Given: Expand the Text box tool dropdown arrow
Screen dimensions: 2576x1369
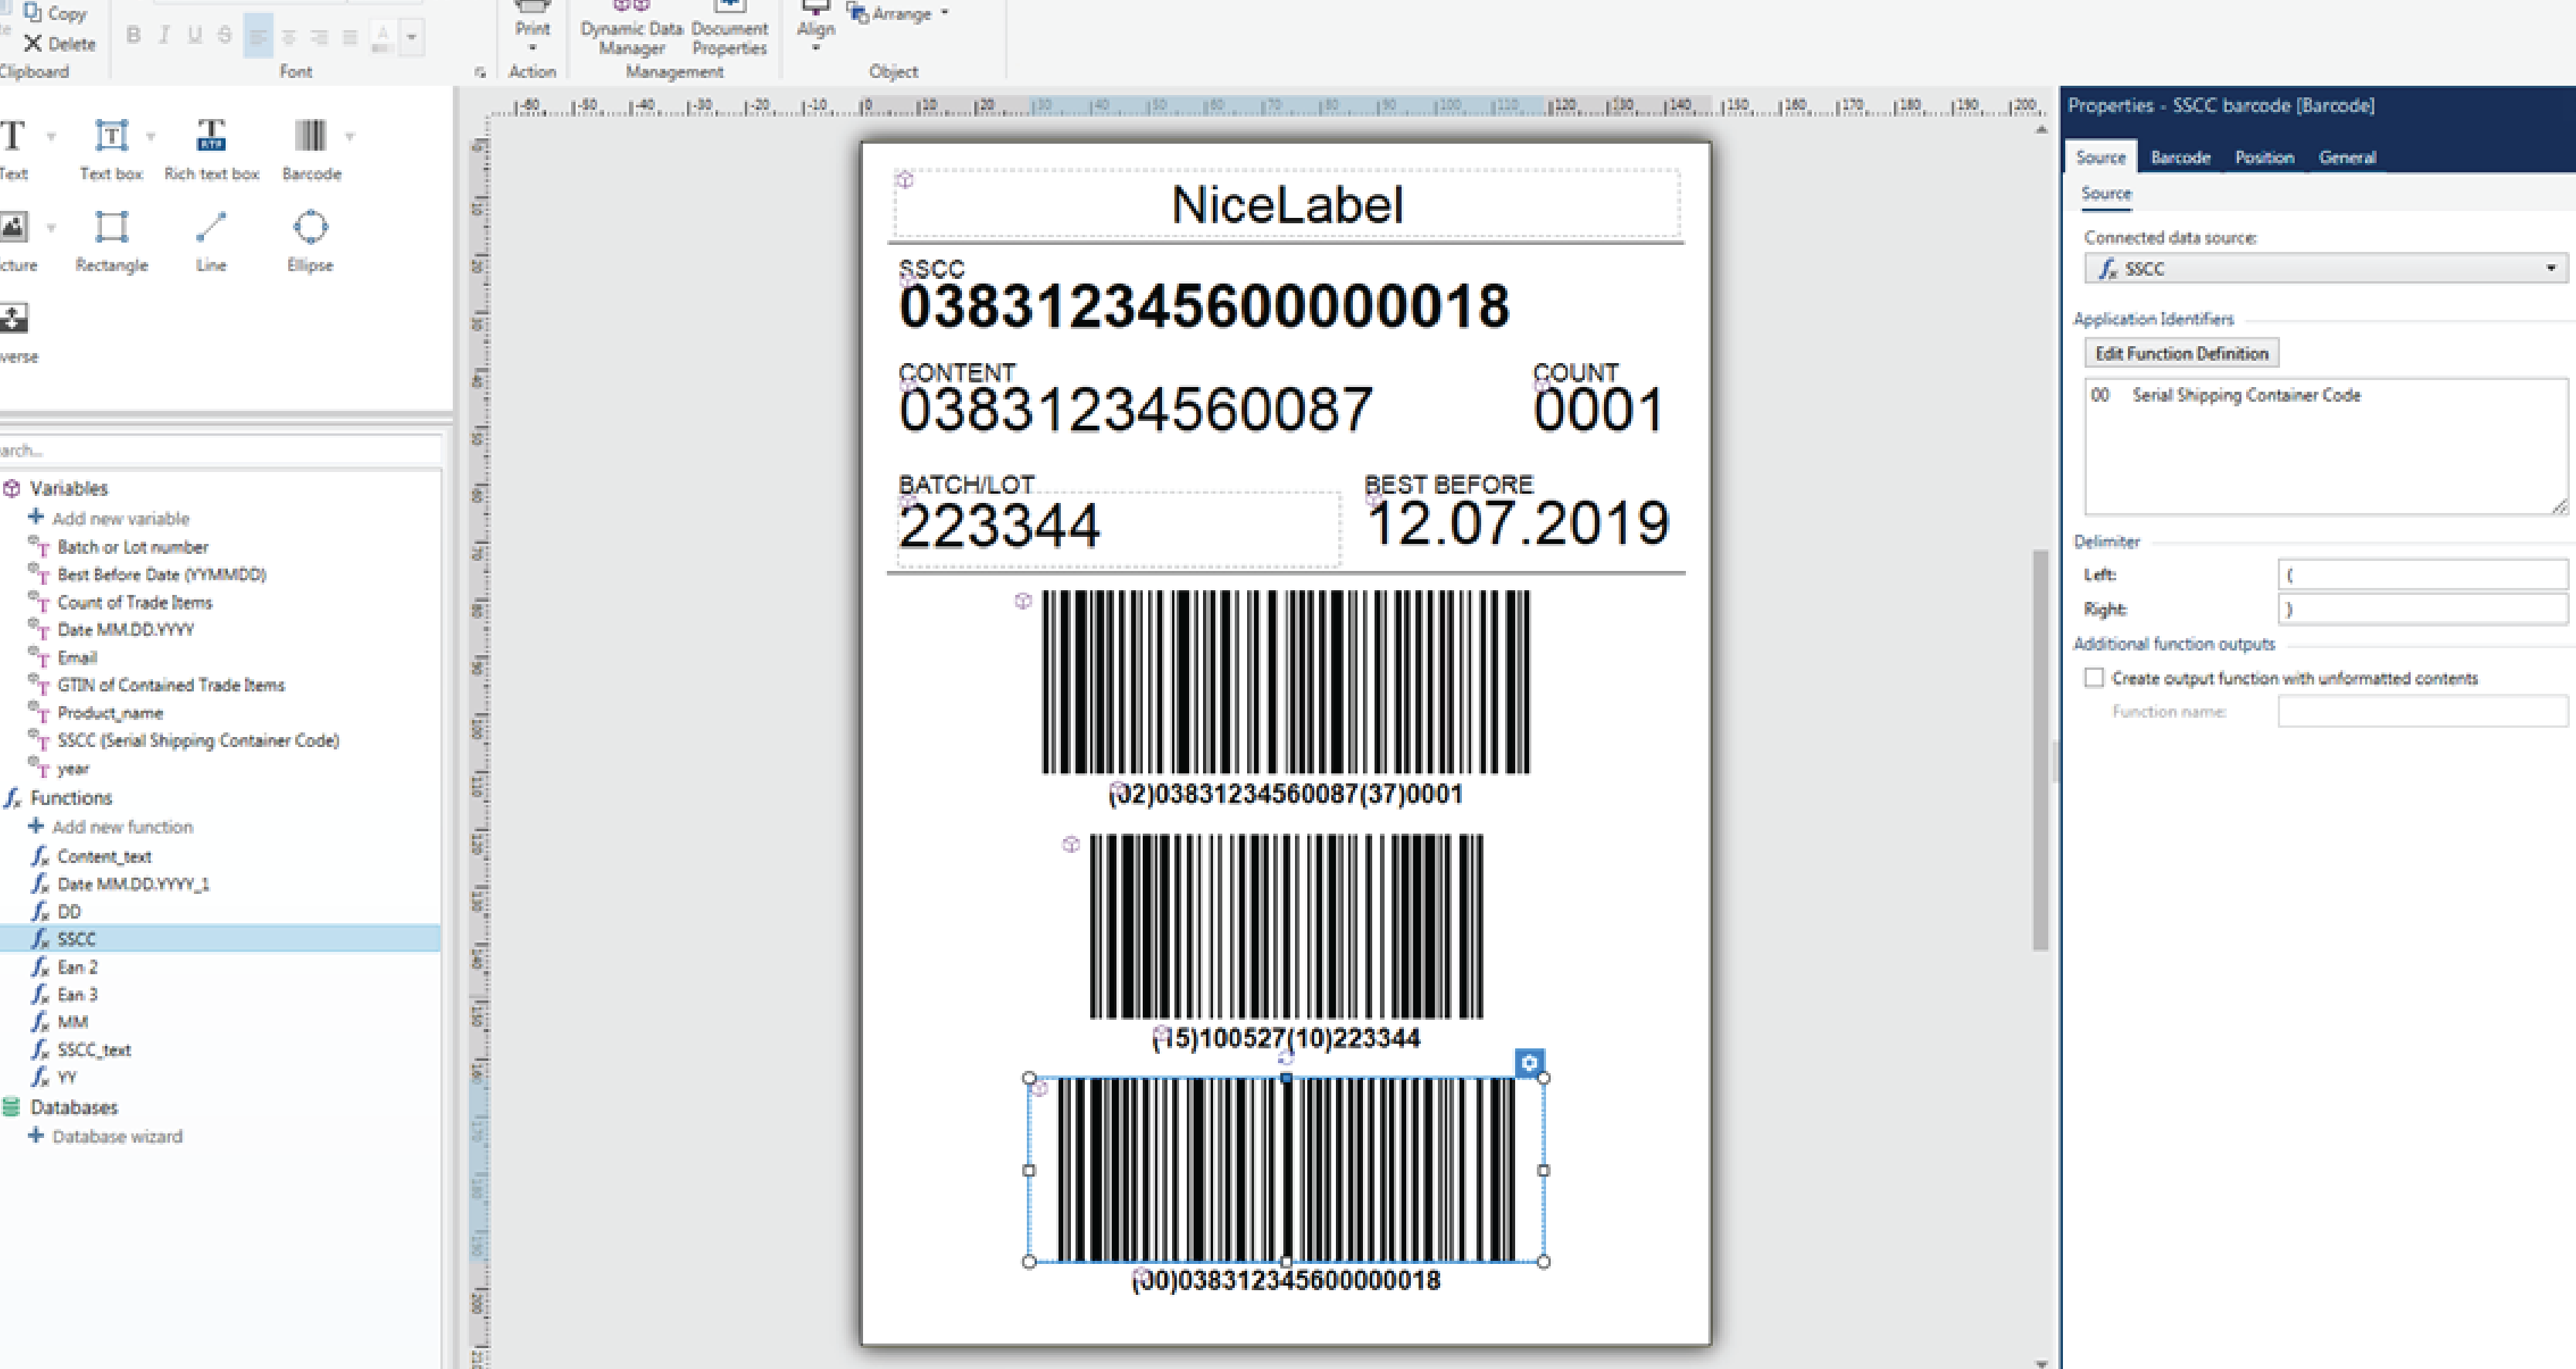Looking at the screenshot, I should pos(151,136).
